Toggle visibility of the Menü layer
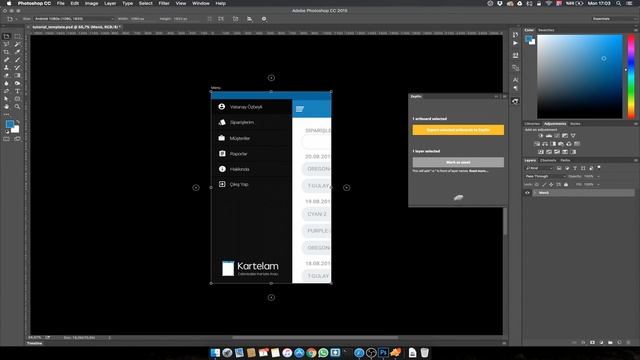Image resolution: width=640 pixels, height=360 pixels. 527,193
